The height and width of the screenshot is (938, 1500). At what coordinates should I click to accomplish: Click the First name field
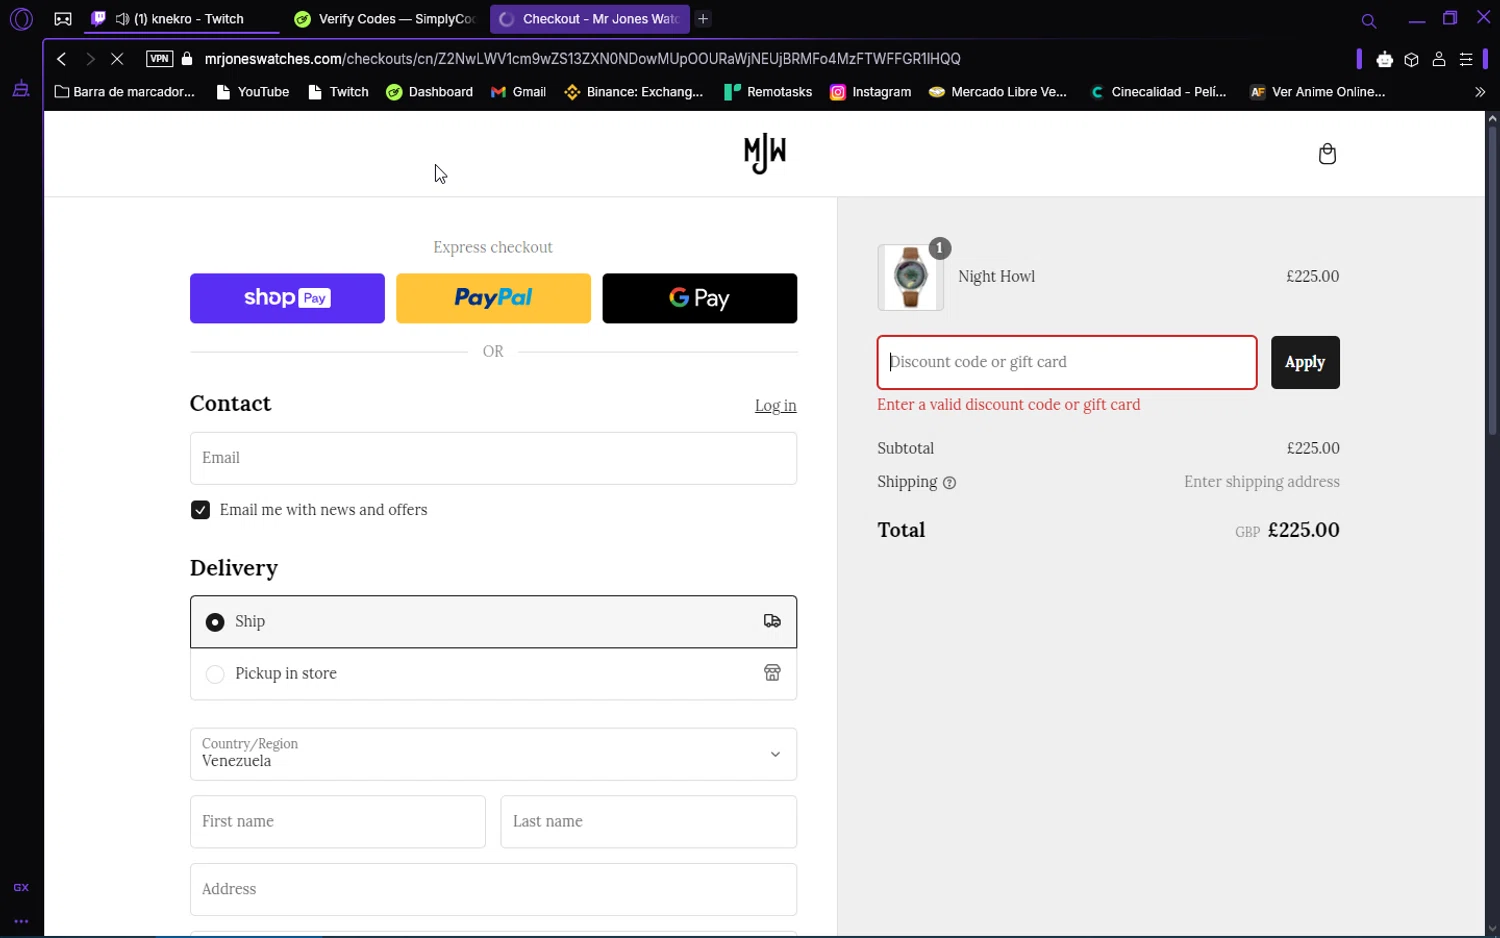click(338, 822)
